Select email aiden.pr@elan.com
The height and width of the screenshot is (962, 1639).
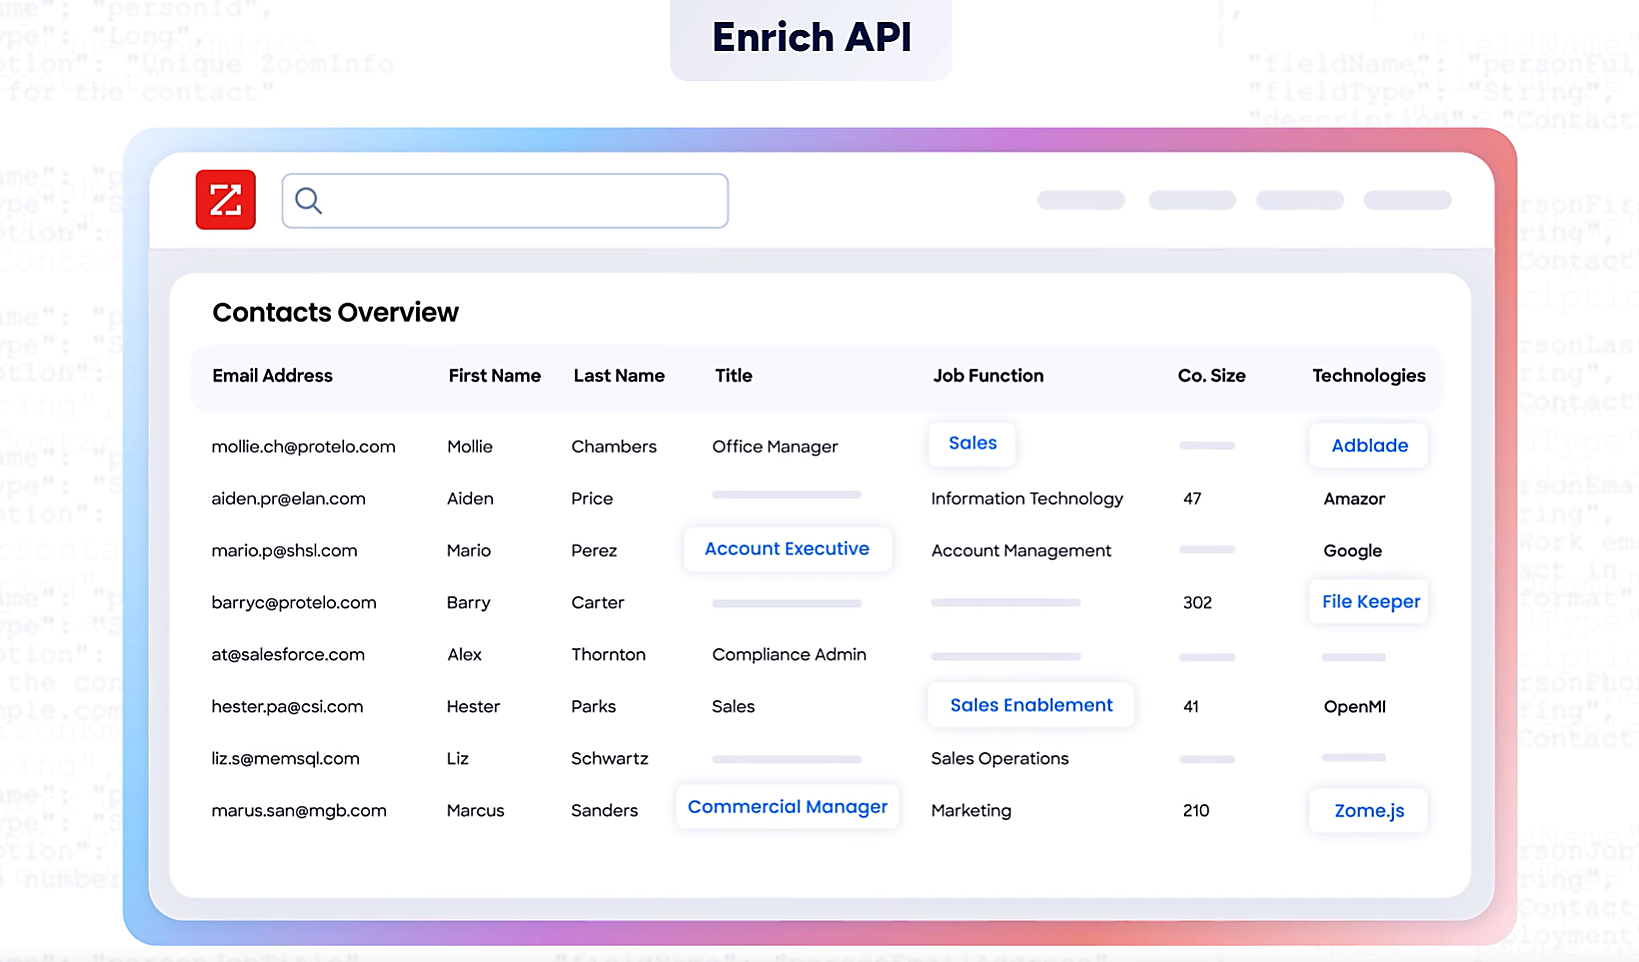point(288,499)
